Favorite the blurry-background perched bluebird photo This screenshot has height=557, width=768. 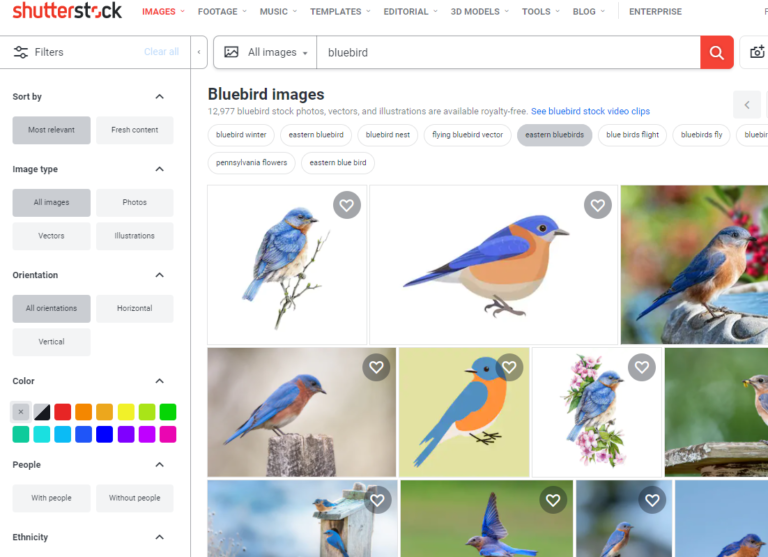[x=652, y=500]
